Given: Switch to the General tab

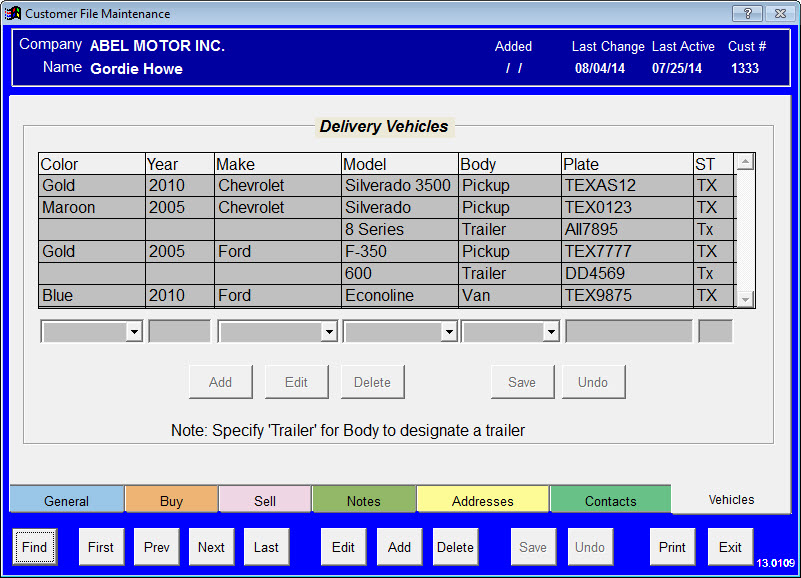Looking at the screenshot, I should [x=66, y=500].
